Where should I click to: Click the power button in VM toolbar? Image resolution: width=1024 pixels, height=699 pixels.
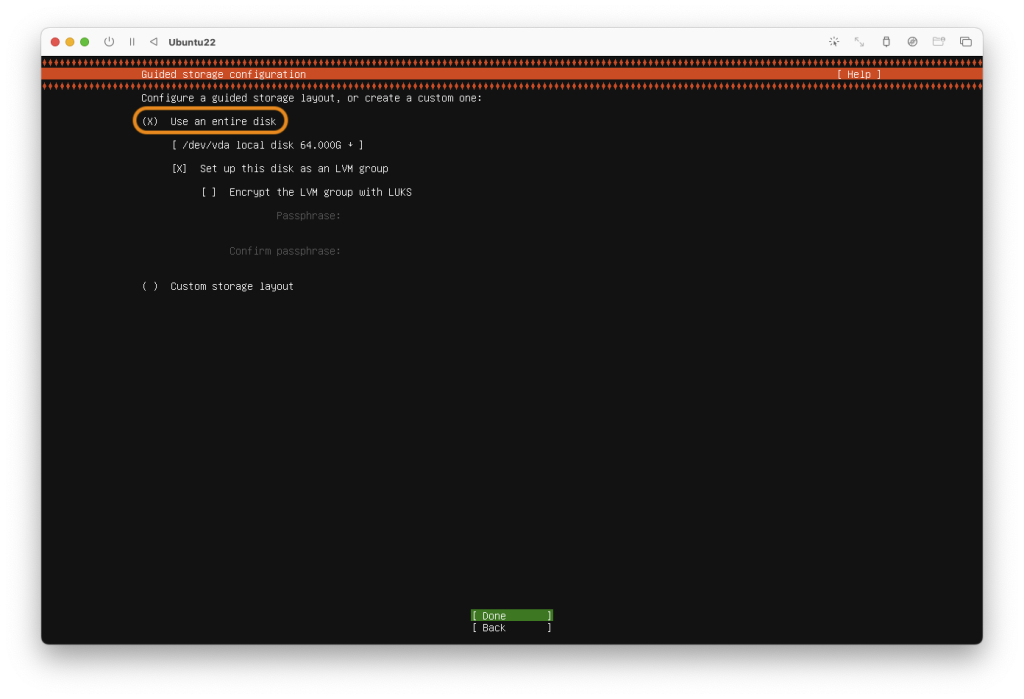click(109, 42)
